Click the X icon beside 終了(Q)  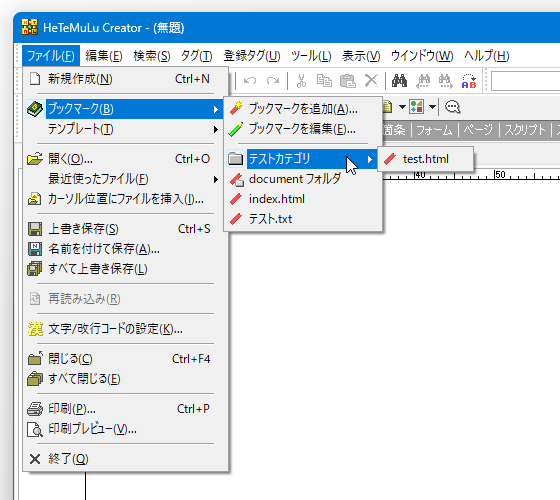click(35, 459)
